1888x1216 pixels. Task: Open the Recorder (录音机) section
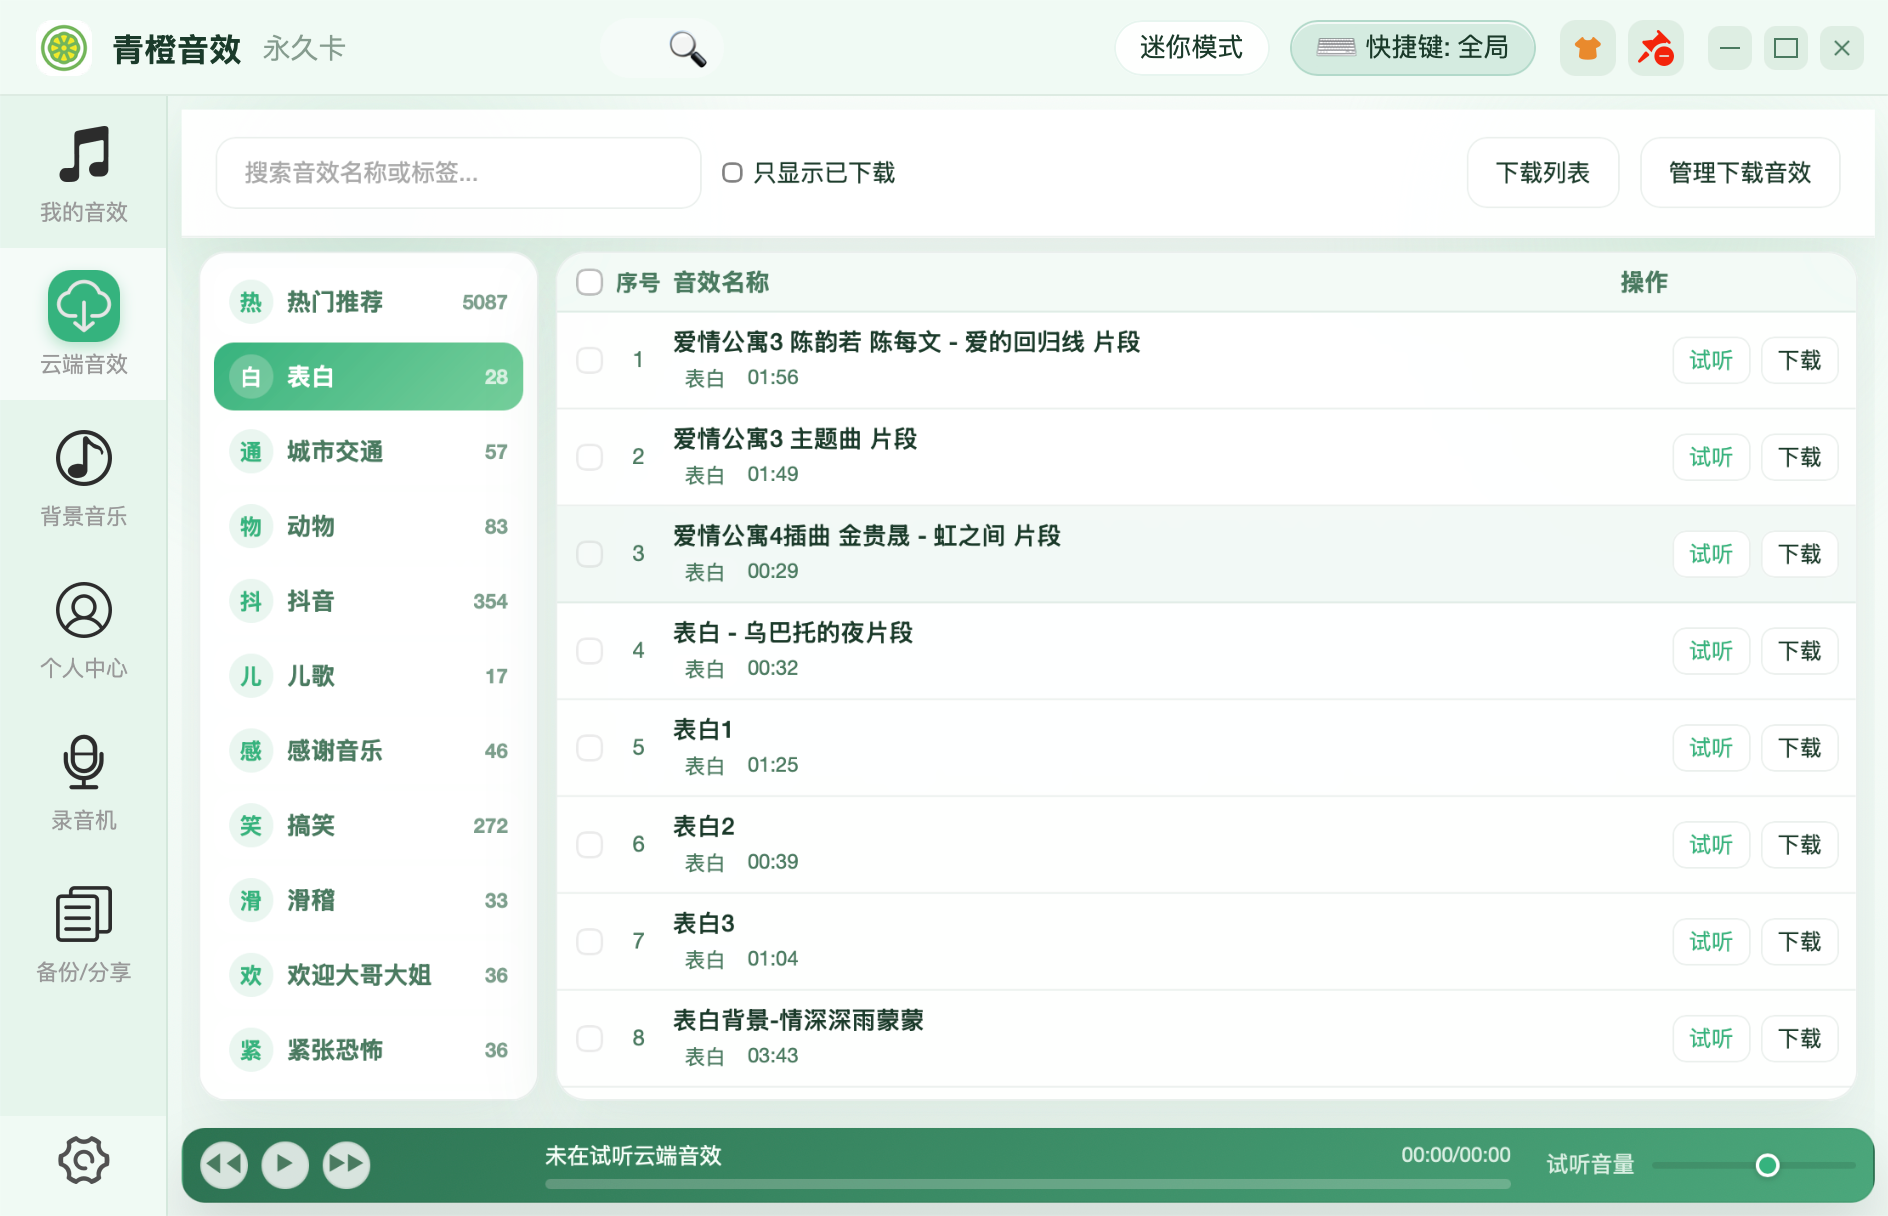click(83, 781)
